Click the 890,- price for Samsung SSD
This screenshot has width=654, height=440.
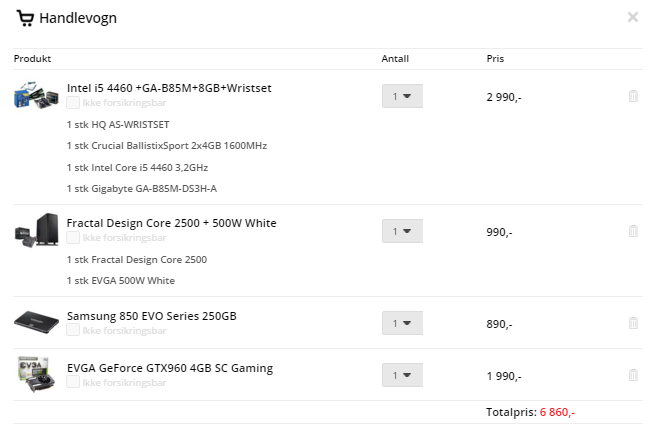[x=499, y=324]
